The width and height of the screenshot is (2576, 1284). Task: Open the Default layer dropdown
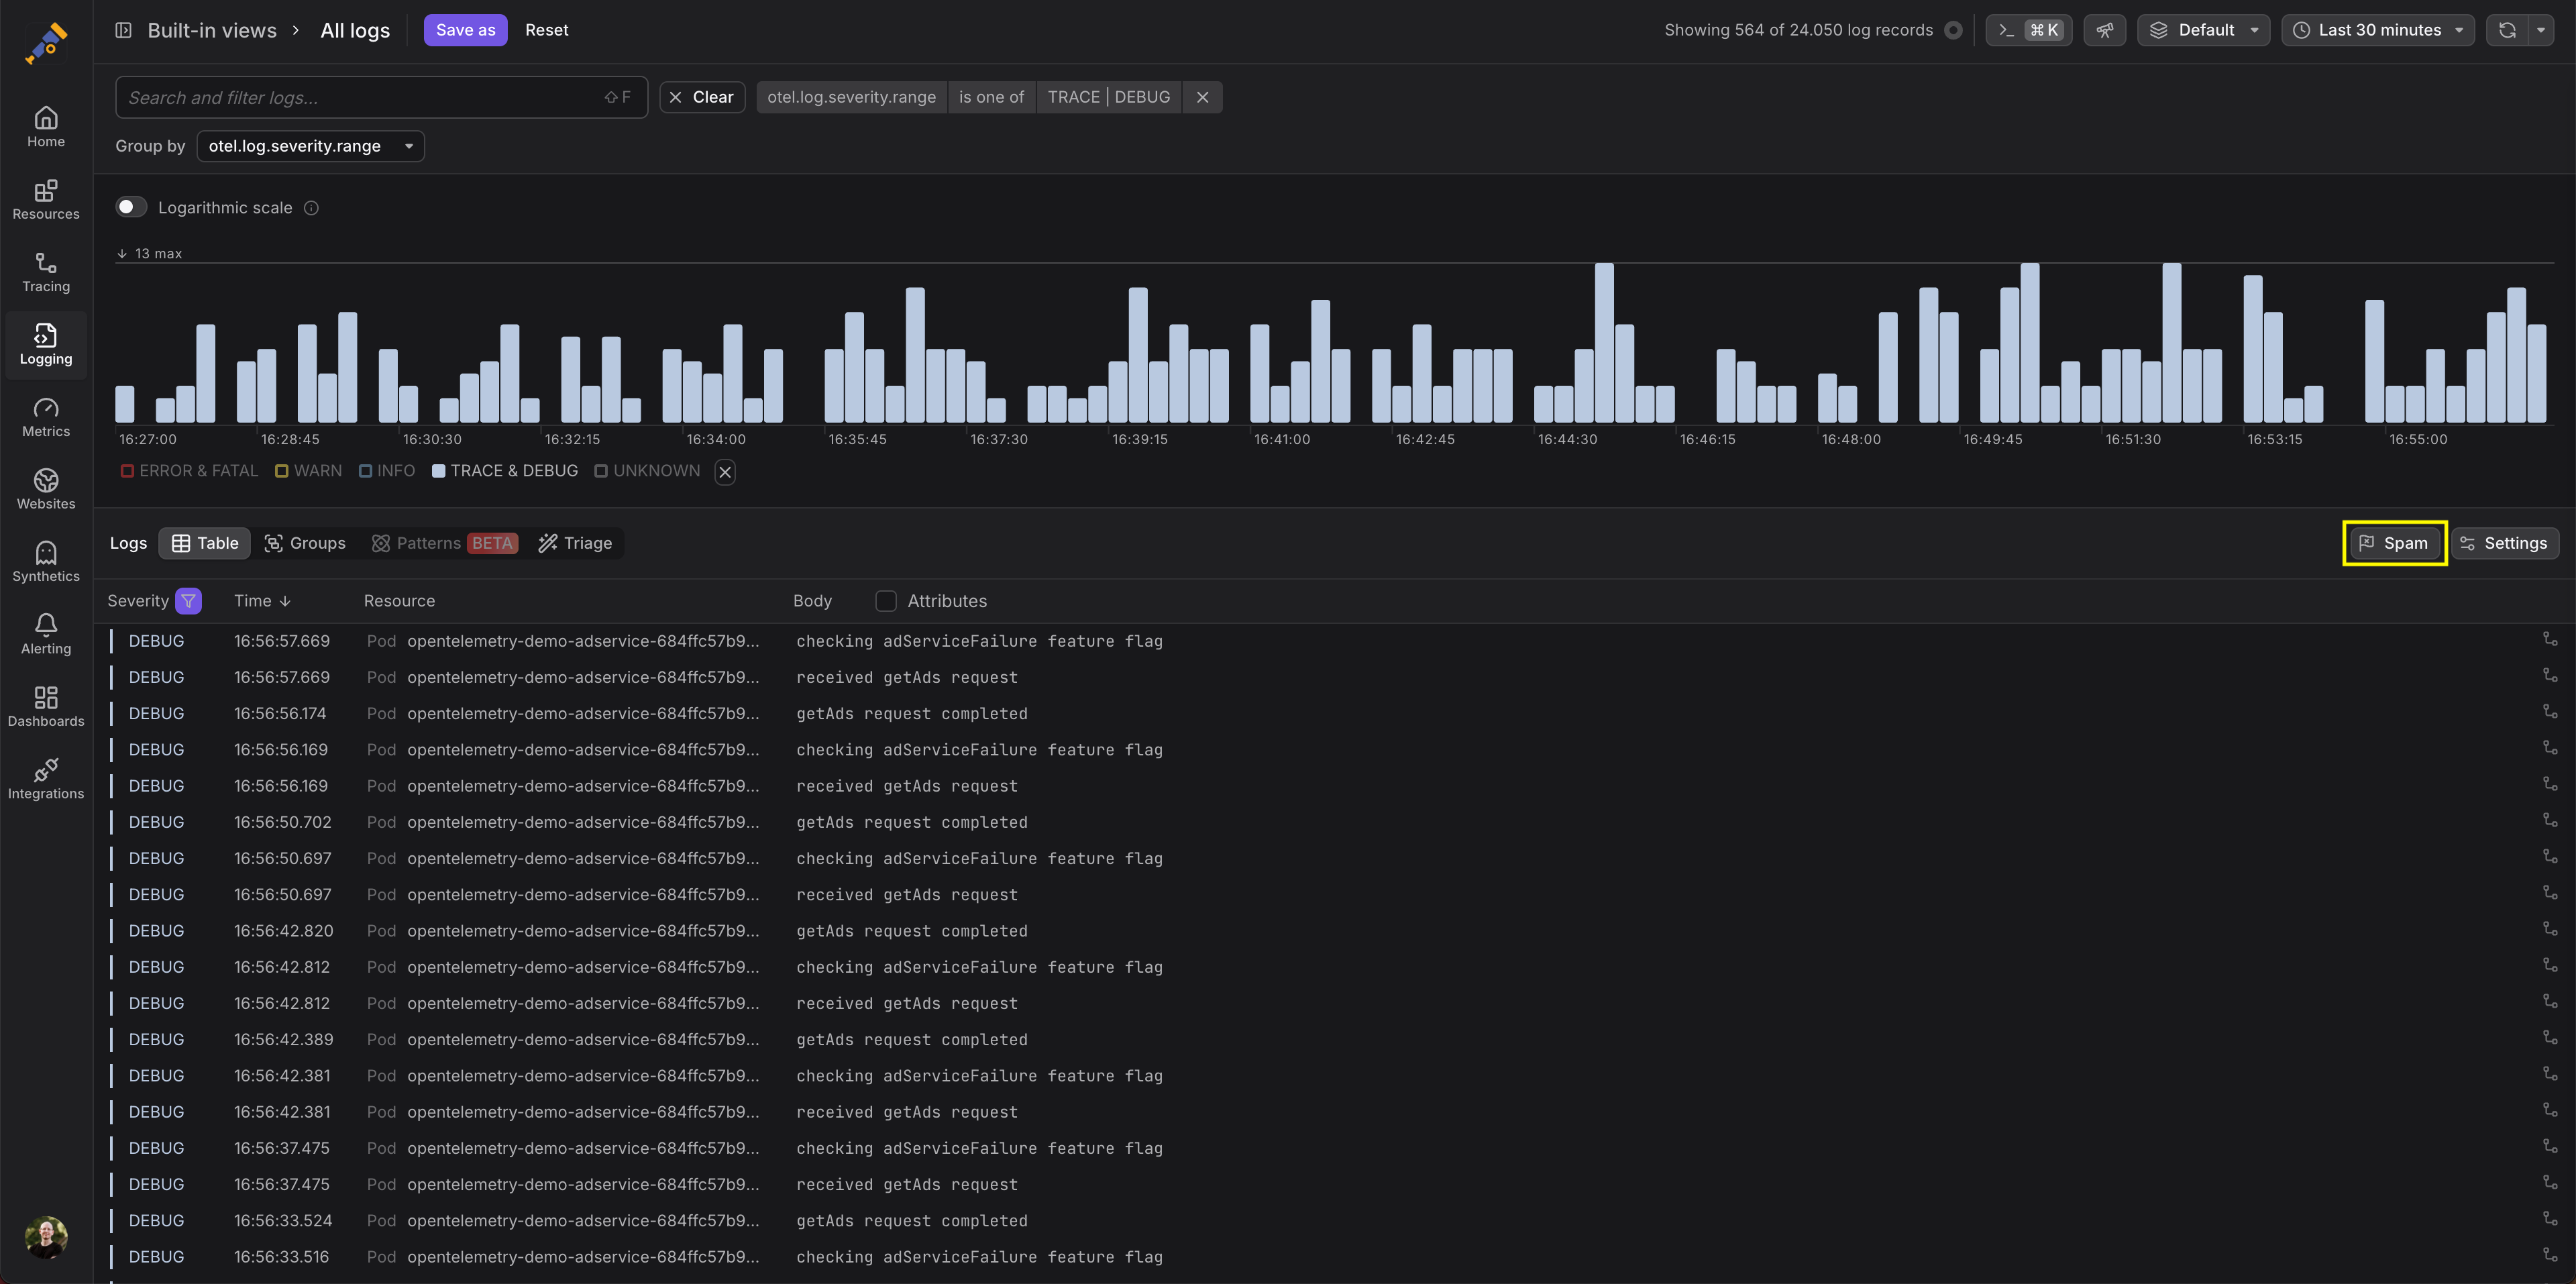click(2203, 30)
